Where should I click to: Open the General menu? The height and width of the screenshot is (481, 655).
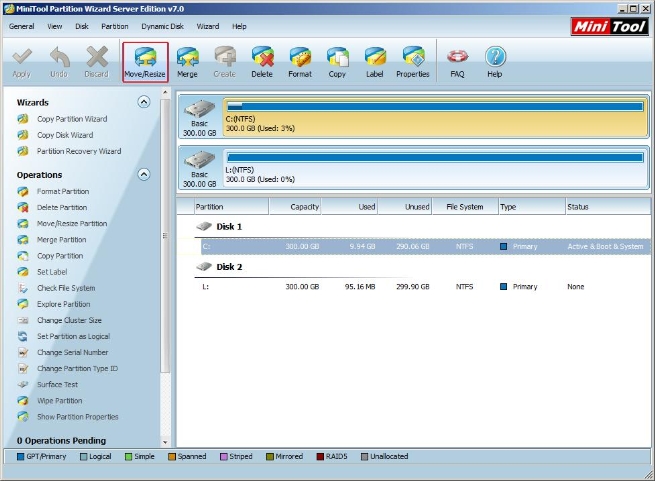click(x=22, y=26)
